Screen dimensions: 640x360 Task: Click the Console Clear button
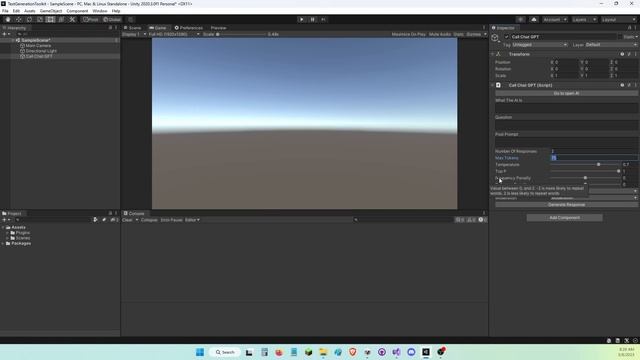coord(127,220)
